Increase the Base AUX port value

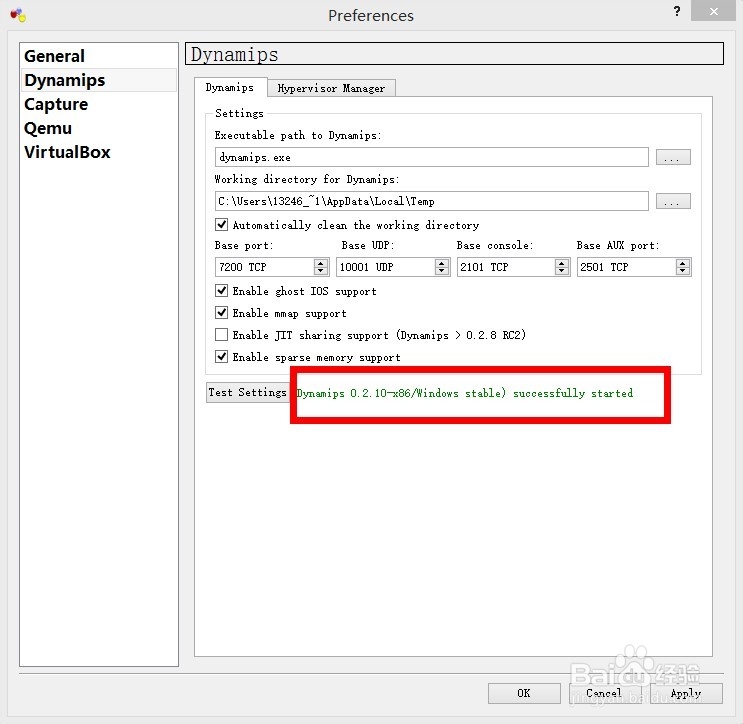tap(683, 263)
